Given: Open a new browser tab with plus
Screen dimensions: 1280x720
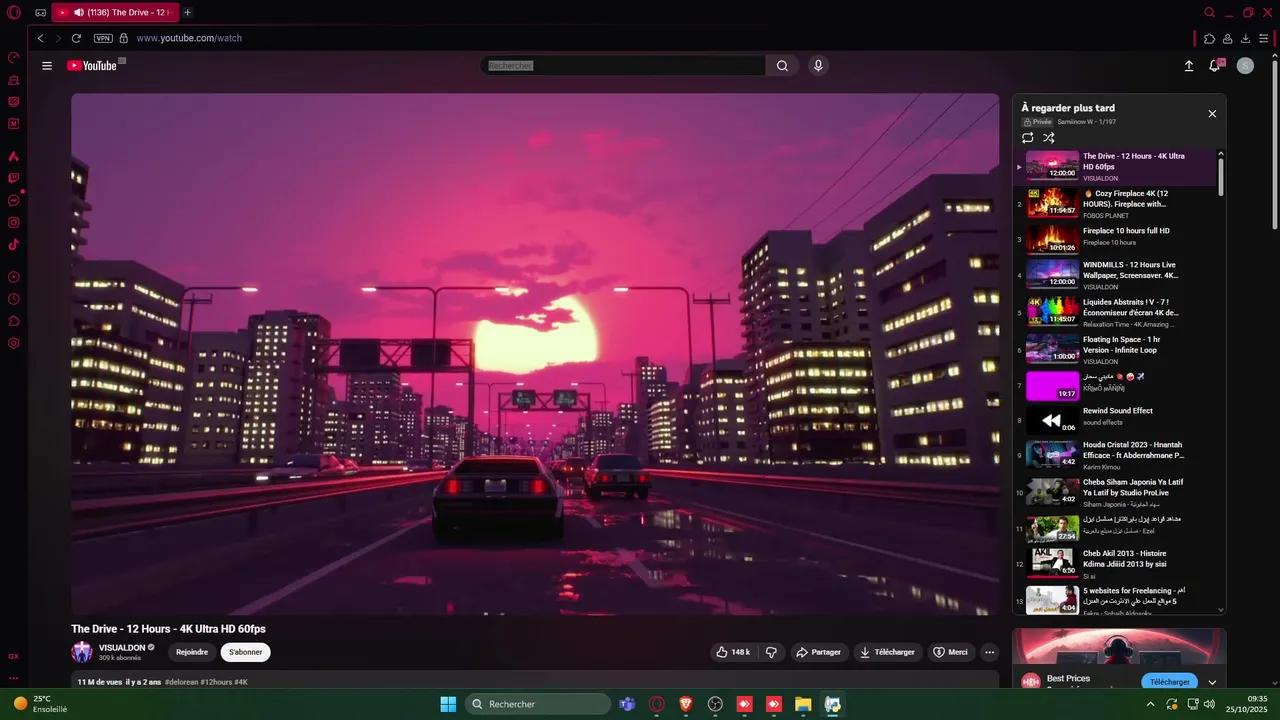Looking at the screenshot, I should 187,12.
